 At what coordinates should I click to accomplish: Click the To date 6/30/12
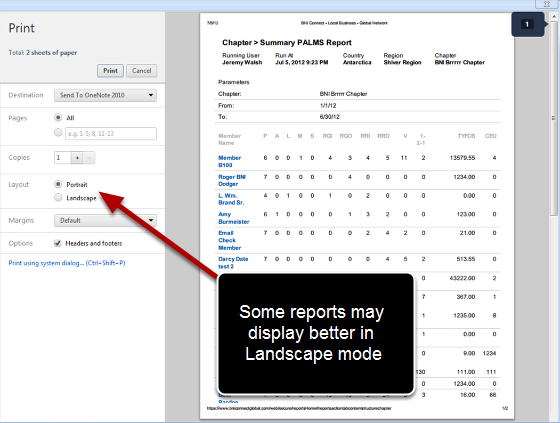(329, 117)
